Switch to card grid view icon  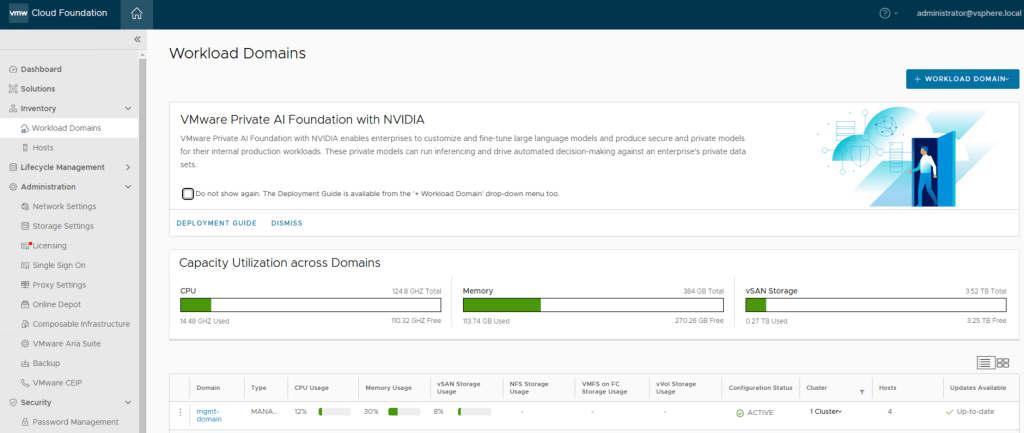click(1003, 363)
